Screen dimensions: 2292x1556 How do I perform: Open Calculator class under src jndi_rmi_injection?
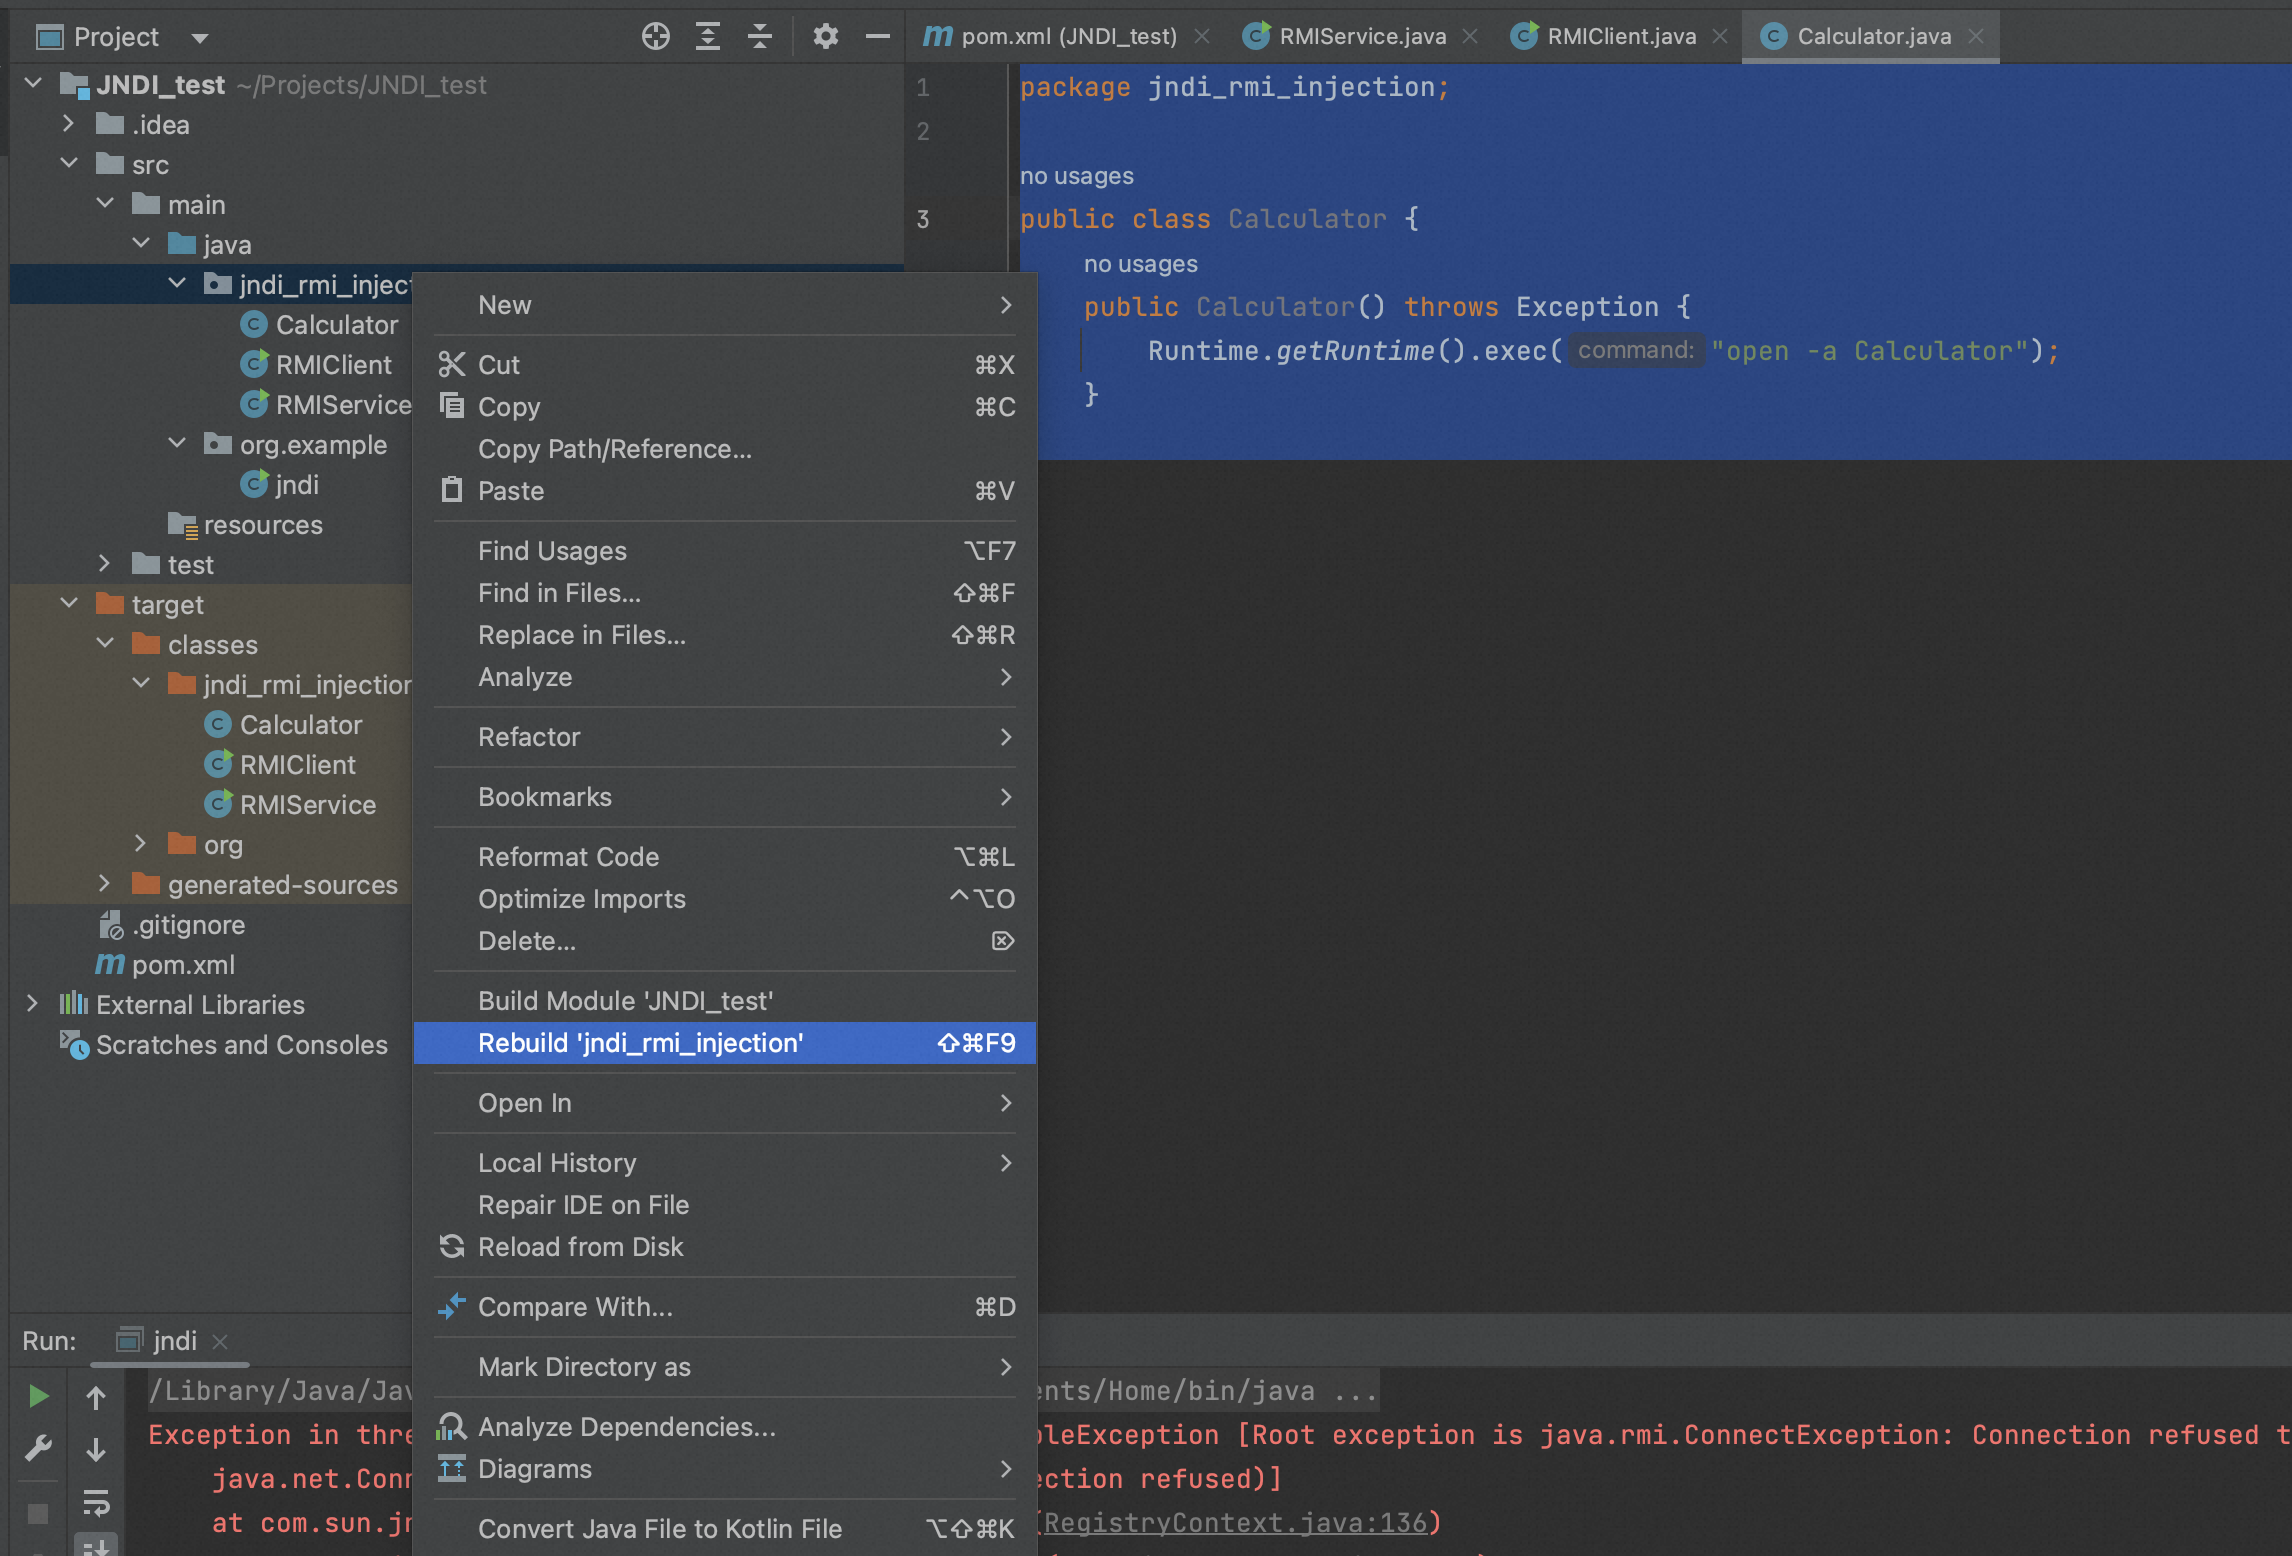pos(336,325)
